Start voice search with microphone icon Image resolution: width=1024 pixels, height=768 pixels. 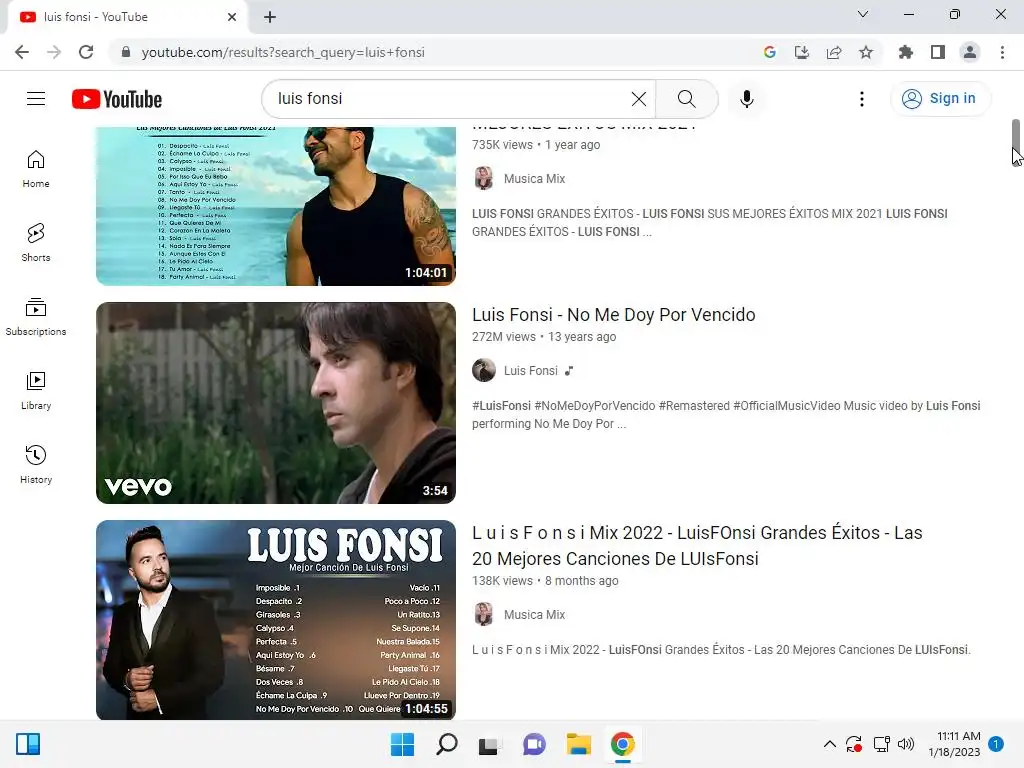pos(747,99)
